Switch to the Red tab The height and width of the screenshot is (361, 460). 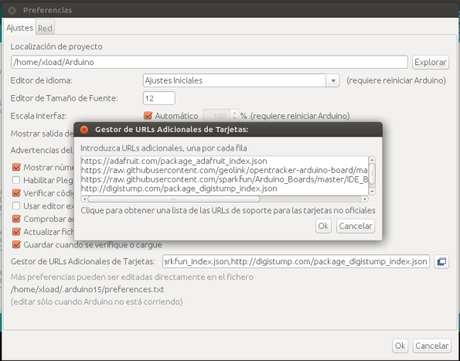(x=45, y=28)
